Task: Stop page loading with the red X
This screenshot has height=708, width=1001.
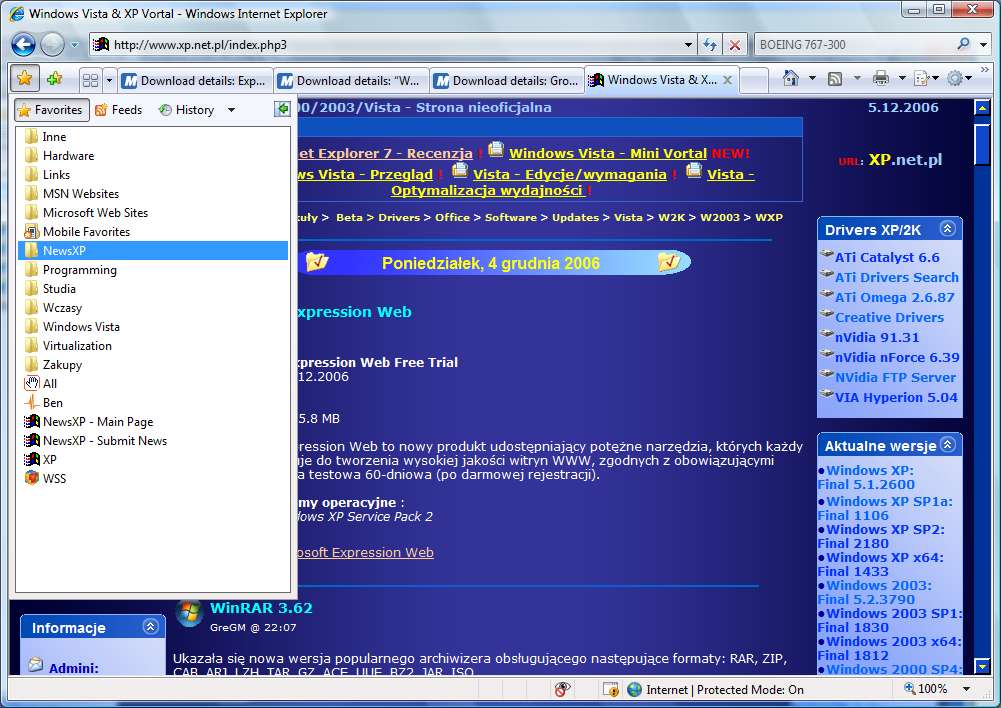Action: [x=735, y=45]
